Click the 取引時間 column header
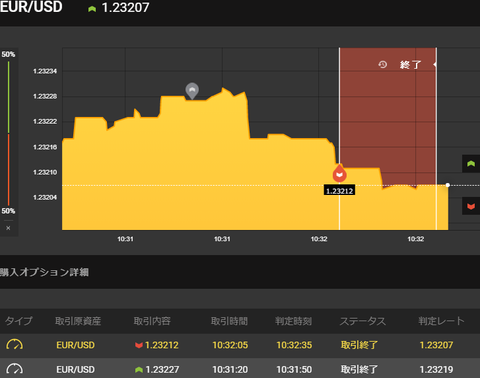The height and width of the screenshot is (378, 480). [x=229, y=321]
